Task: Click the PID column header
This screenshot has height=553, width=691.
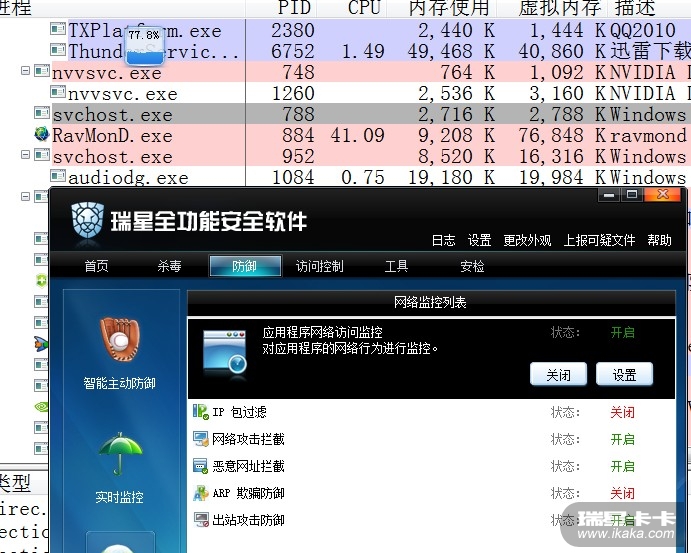Action: coord(294,8)
